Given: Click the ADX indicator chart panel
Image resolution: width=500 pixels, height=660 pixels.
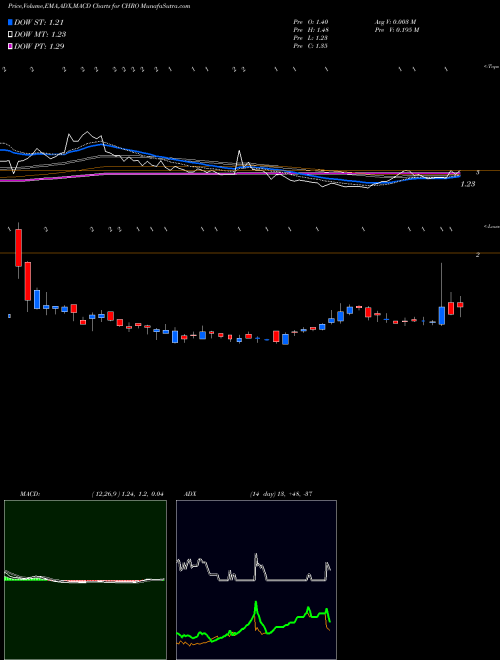Looking at the screenshot, I should pyautogui.click(x=256, y=580).
